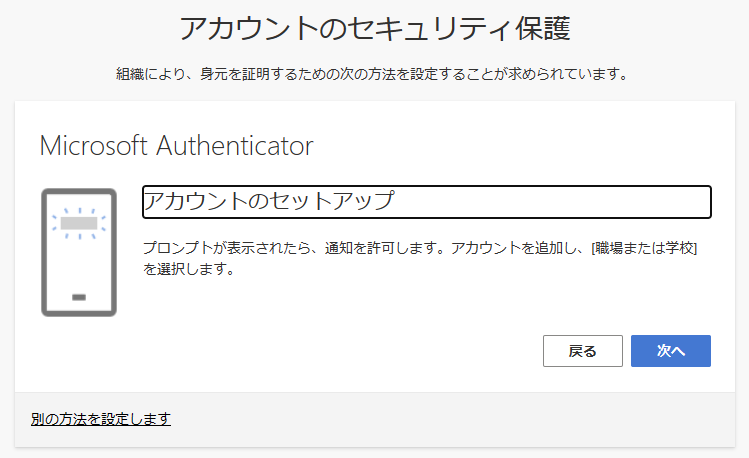Click the [職場または学校] text in the instructions

[x=644, y=248]
